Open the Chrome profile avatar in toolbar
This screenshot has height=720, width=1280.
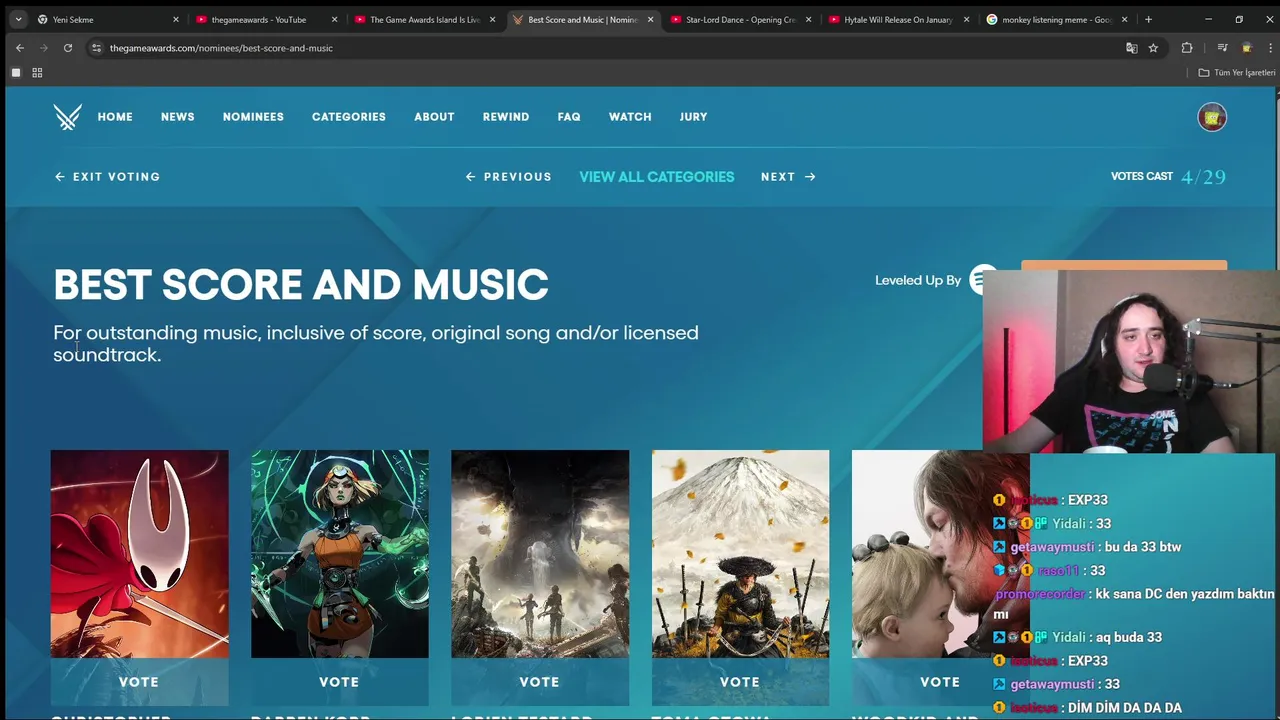point(1246,48)
